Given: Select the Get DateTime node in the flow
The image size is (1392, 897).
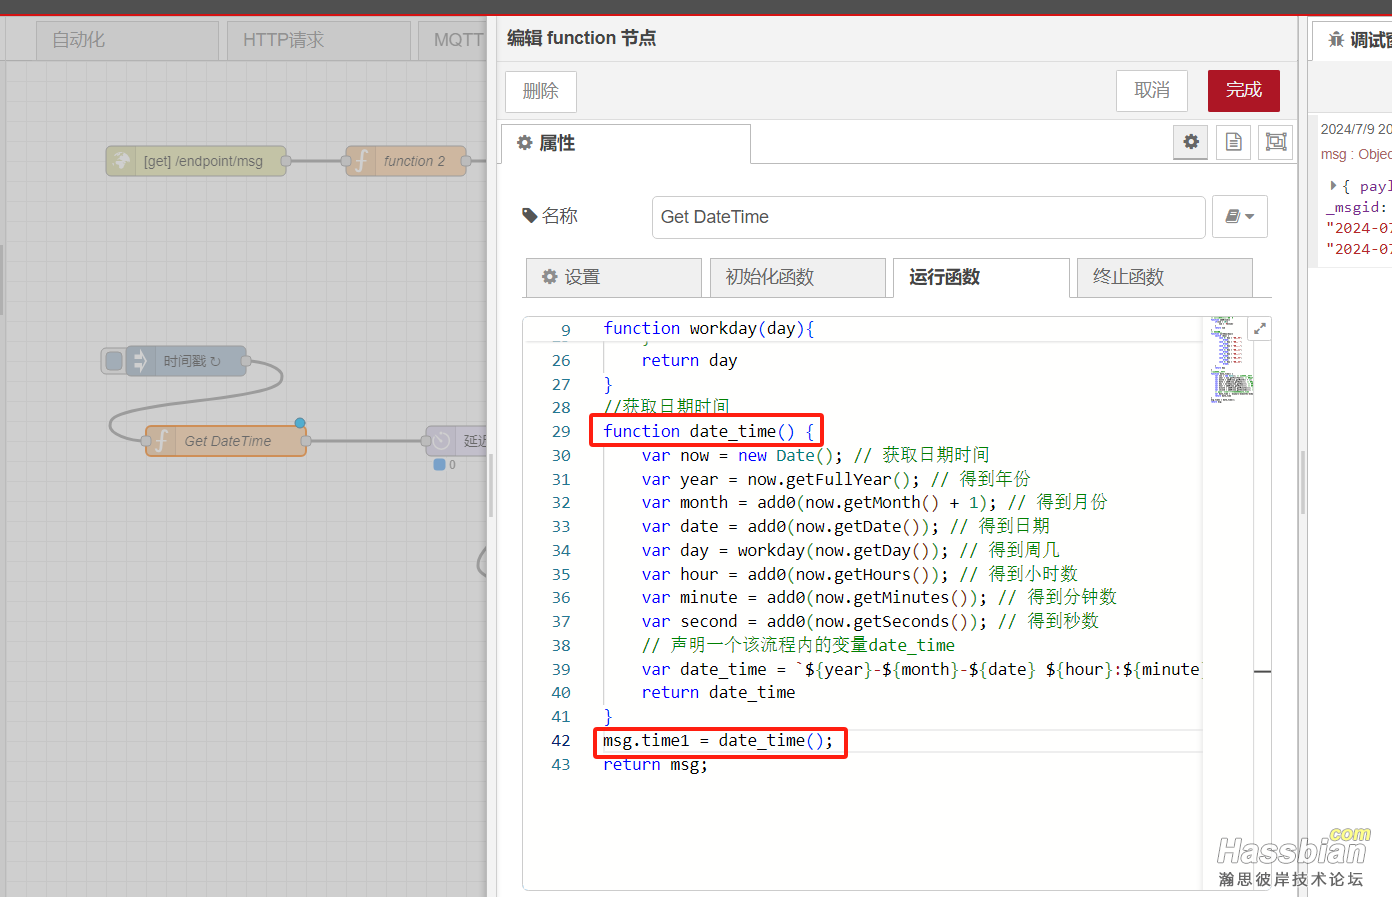Looking at the screenshot, I should pyautogui.click(x=226, y=441).
